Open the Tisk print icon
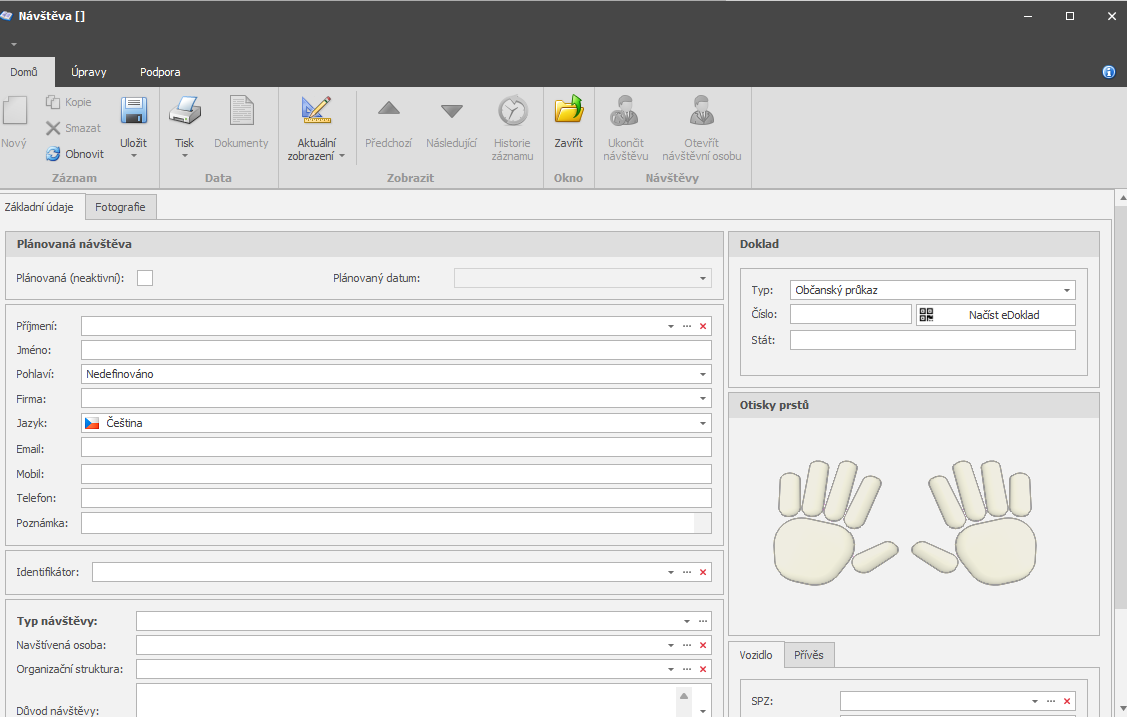The image size is (1127, 717). (184, 111)
